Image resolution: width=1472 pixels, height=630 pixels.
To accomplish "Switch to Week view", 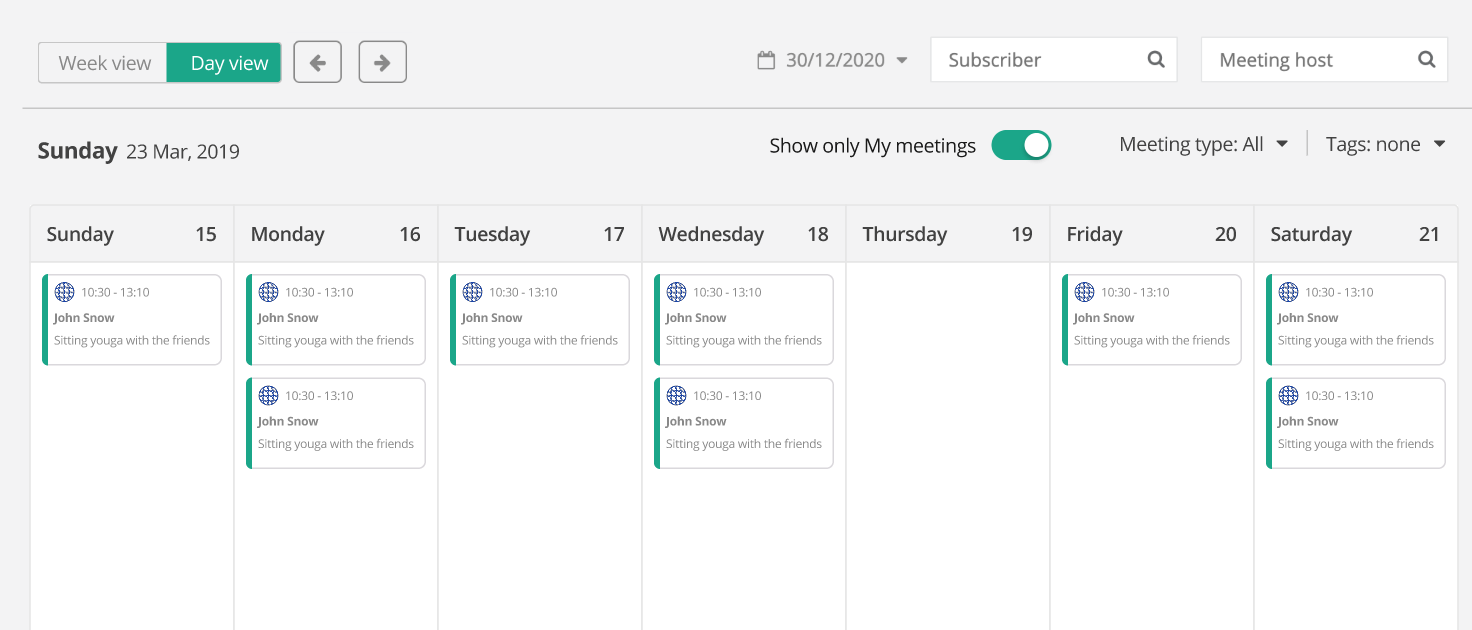I will coord(104,63).
